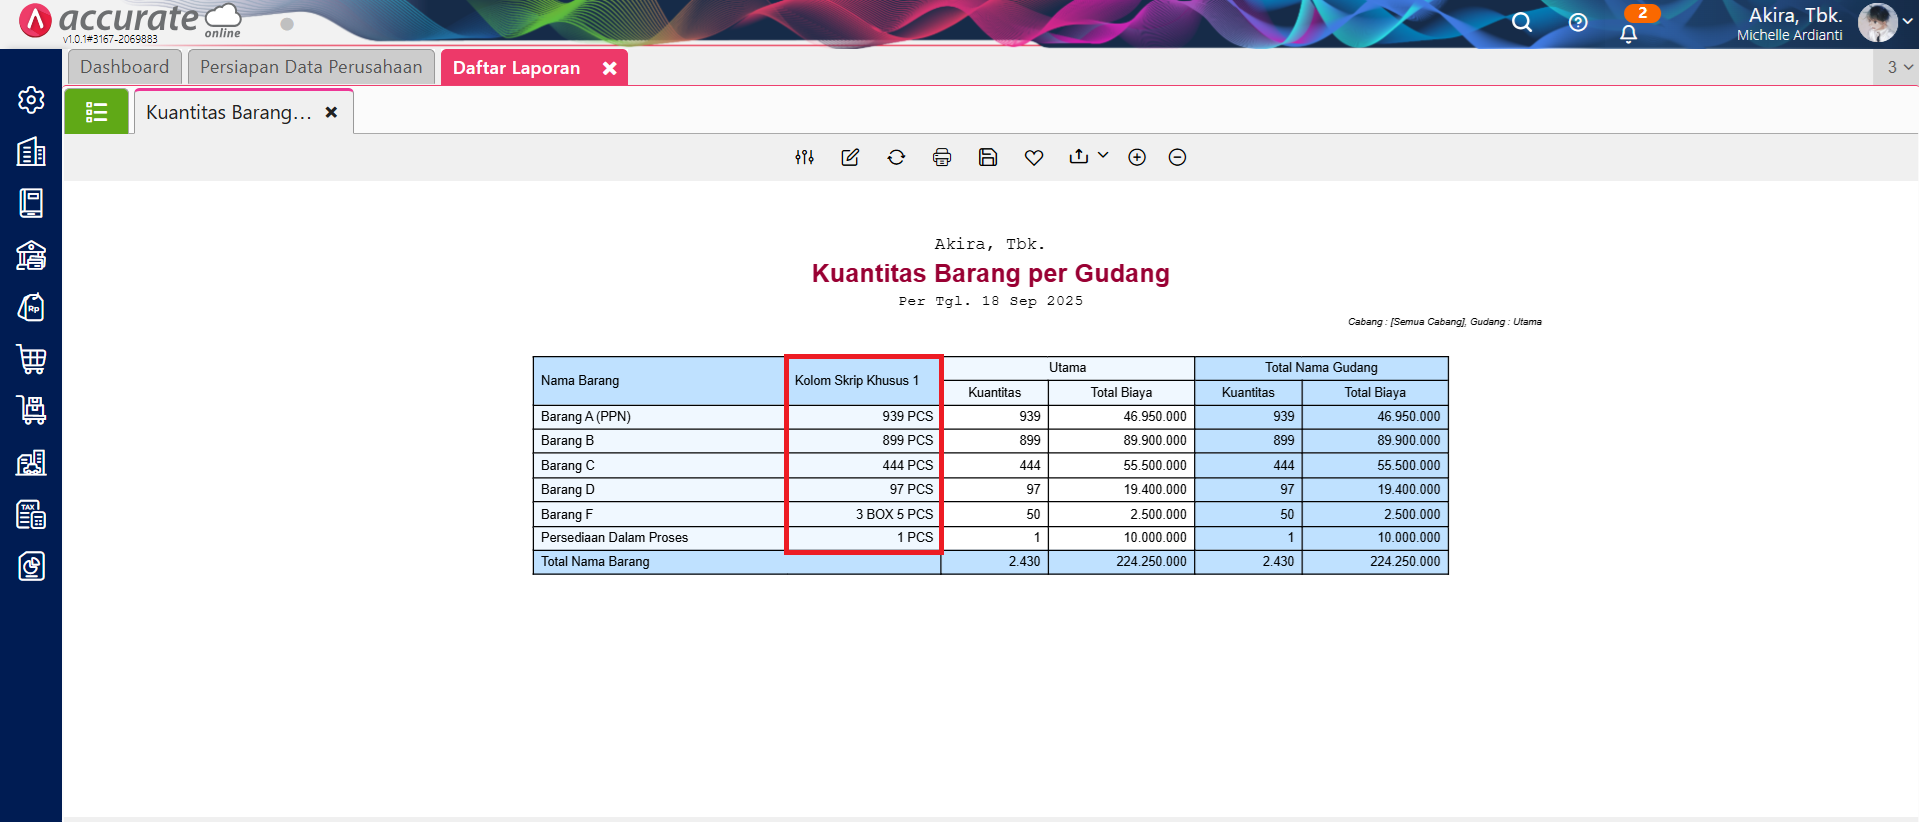Close the Kuantitas Barang report subtab
Viewport: 1919px width, 822px height.
331,112
